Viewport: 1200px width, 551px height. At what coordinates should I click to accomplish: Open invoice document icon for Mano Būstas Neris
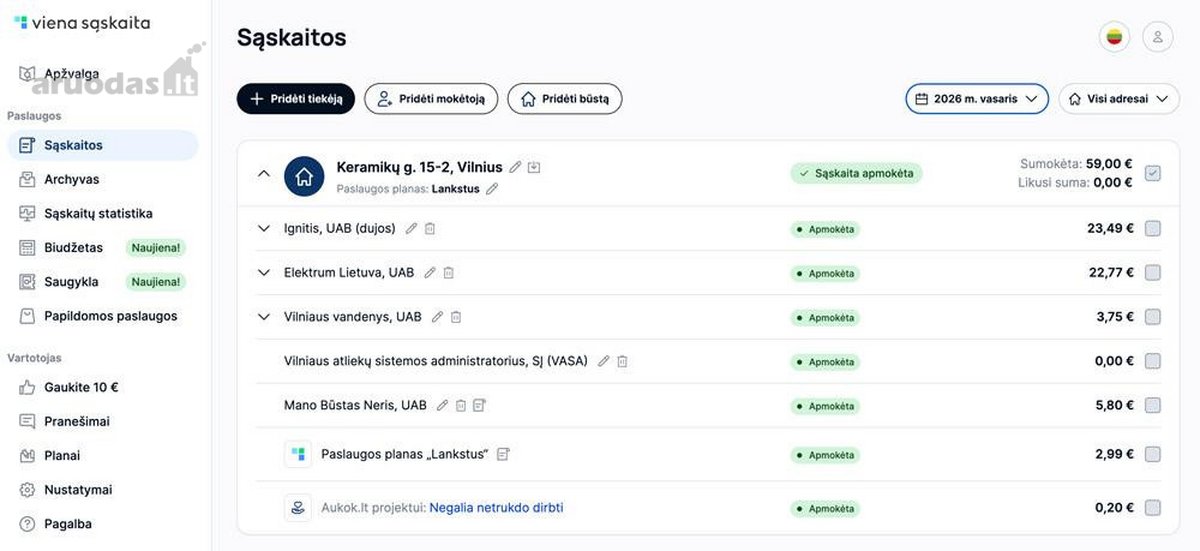coord(479,405)
